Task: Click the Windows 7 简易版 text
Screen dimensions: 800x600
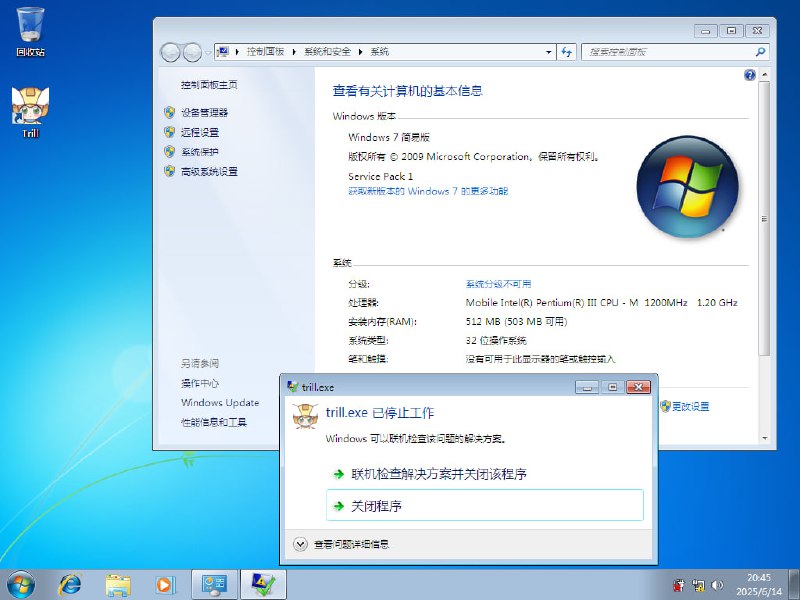Action: click(x=389, y=137)
